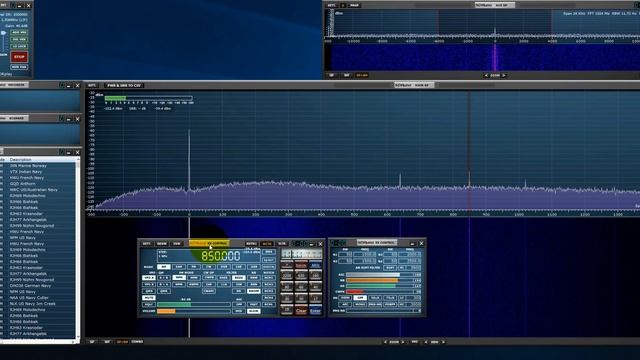Click ADD VRX in the main panel

pyautogui.click(x=19, y=32)
